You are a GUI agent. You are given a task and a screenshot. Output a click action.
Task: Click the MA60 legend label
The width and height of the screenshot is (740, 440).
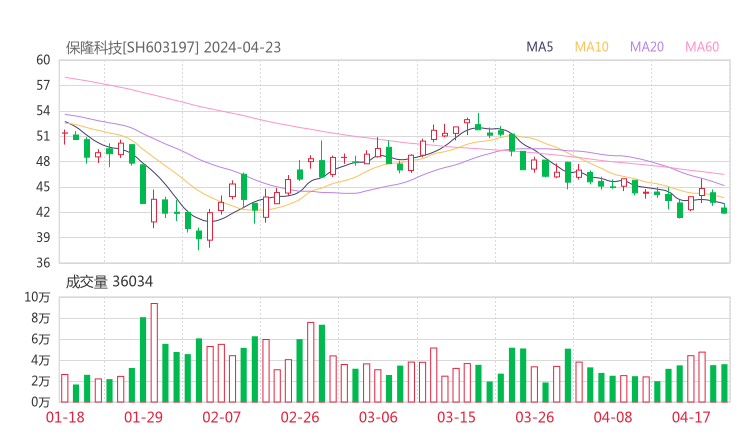click(702, 47)
